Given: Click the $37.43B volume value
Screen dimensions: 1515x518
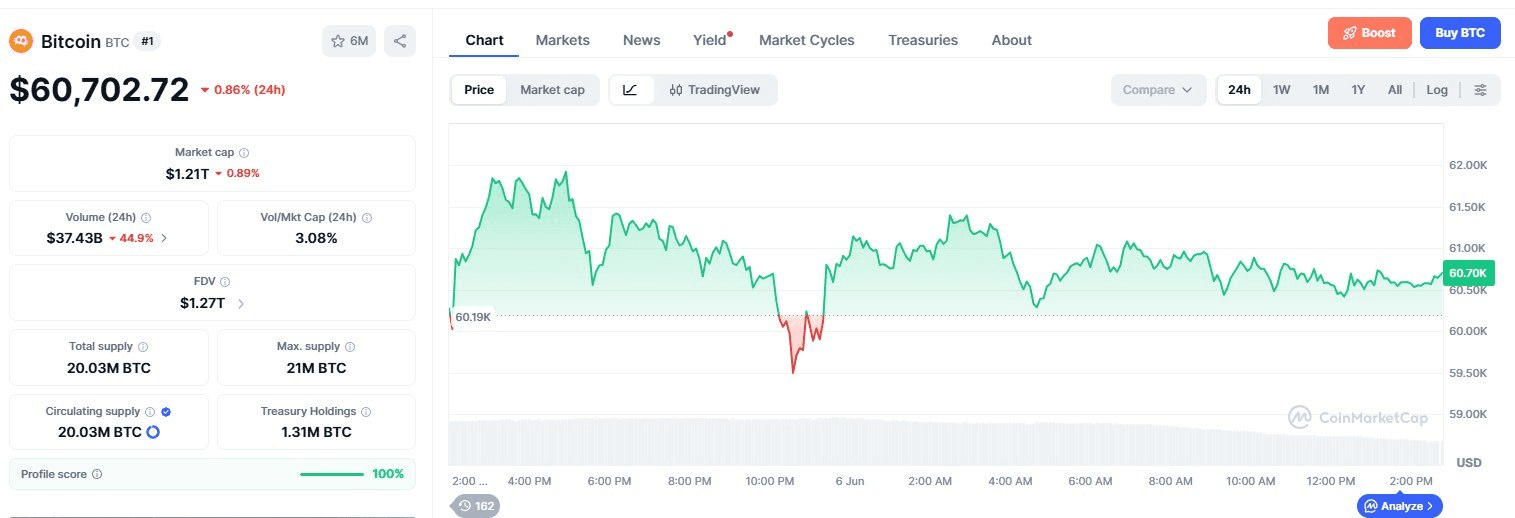Looking at the screenshot, I should click(x=74, y=238).
